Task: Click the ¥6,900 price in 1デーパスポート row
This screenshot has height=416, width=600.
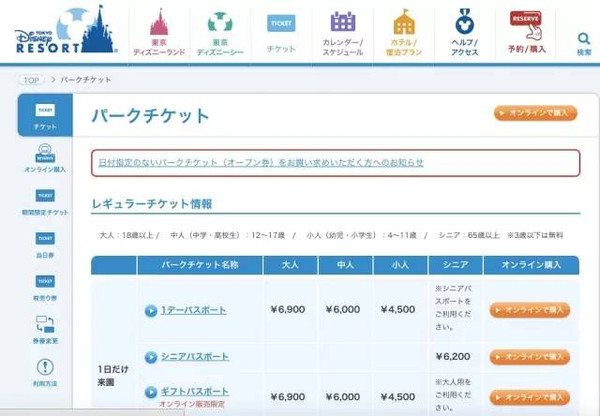Action: coord(288,309)
